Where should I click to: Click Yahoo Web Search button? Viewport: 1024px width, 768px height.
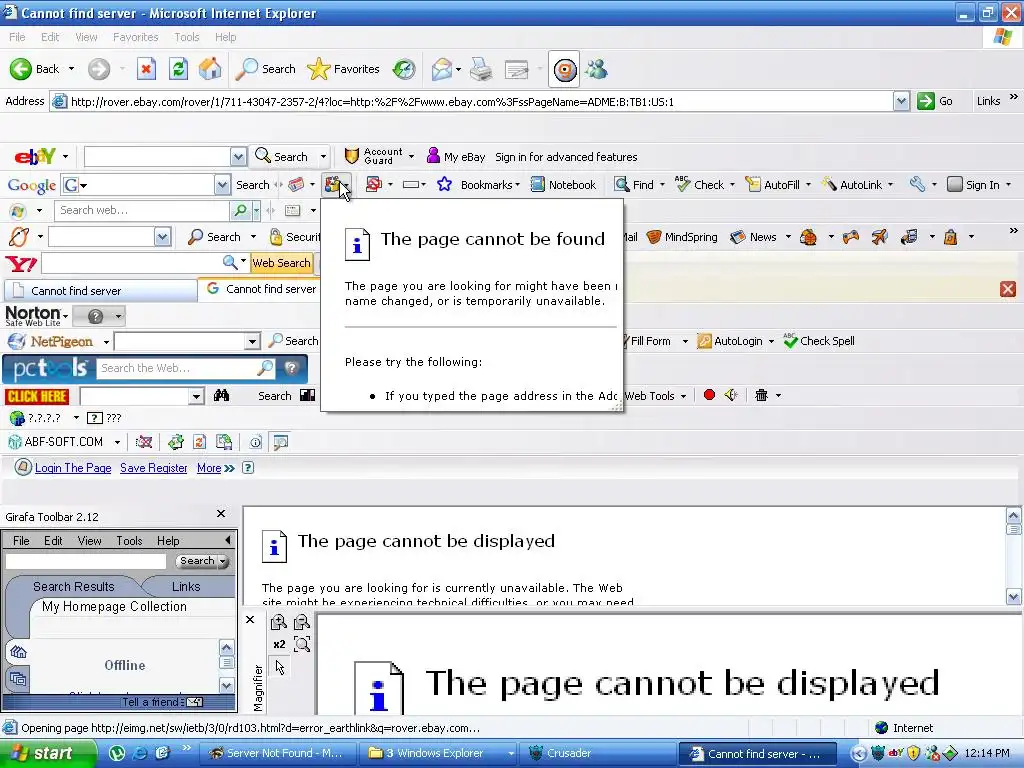coord(281,263)
